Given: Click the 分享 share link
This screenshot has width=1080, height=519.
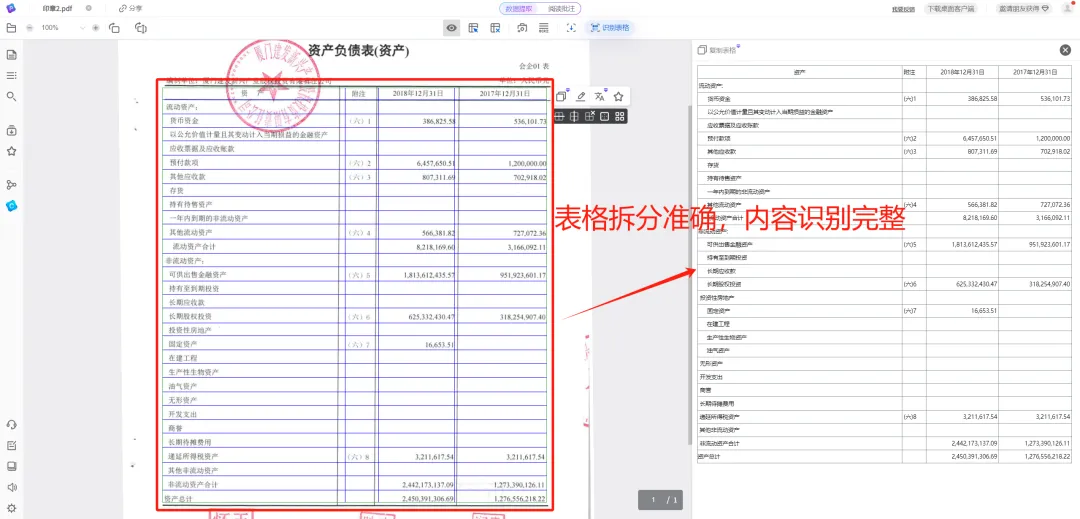Looking at the screenshot, I should coord(130,8).
